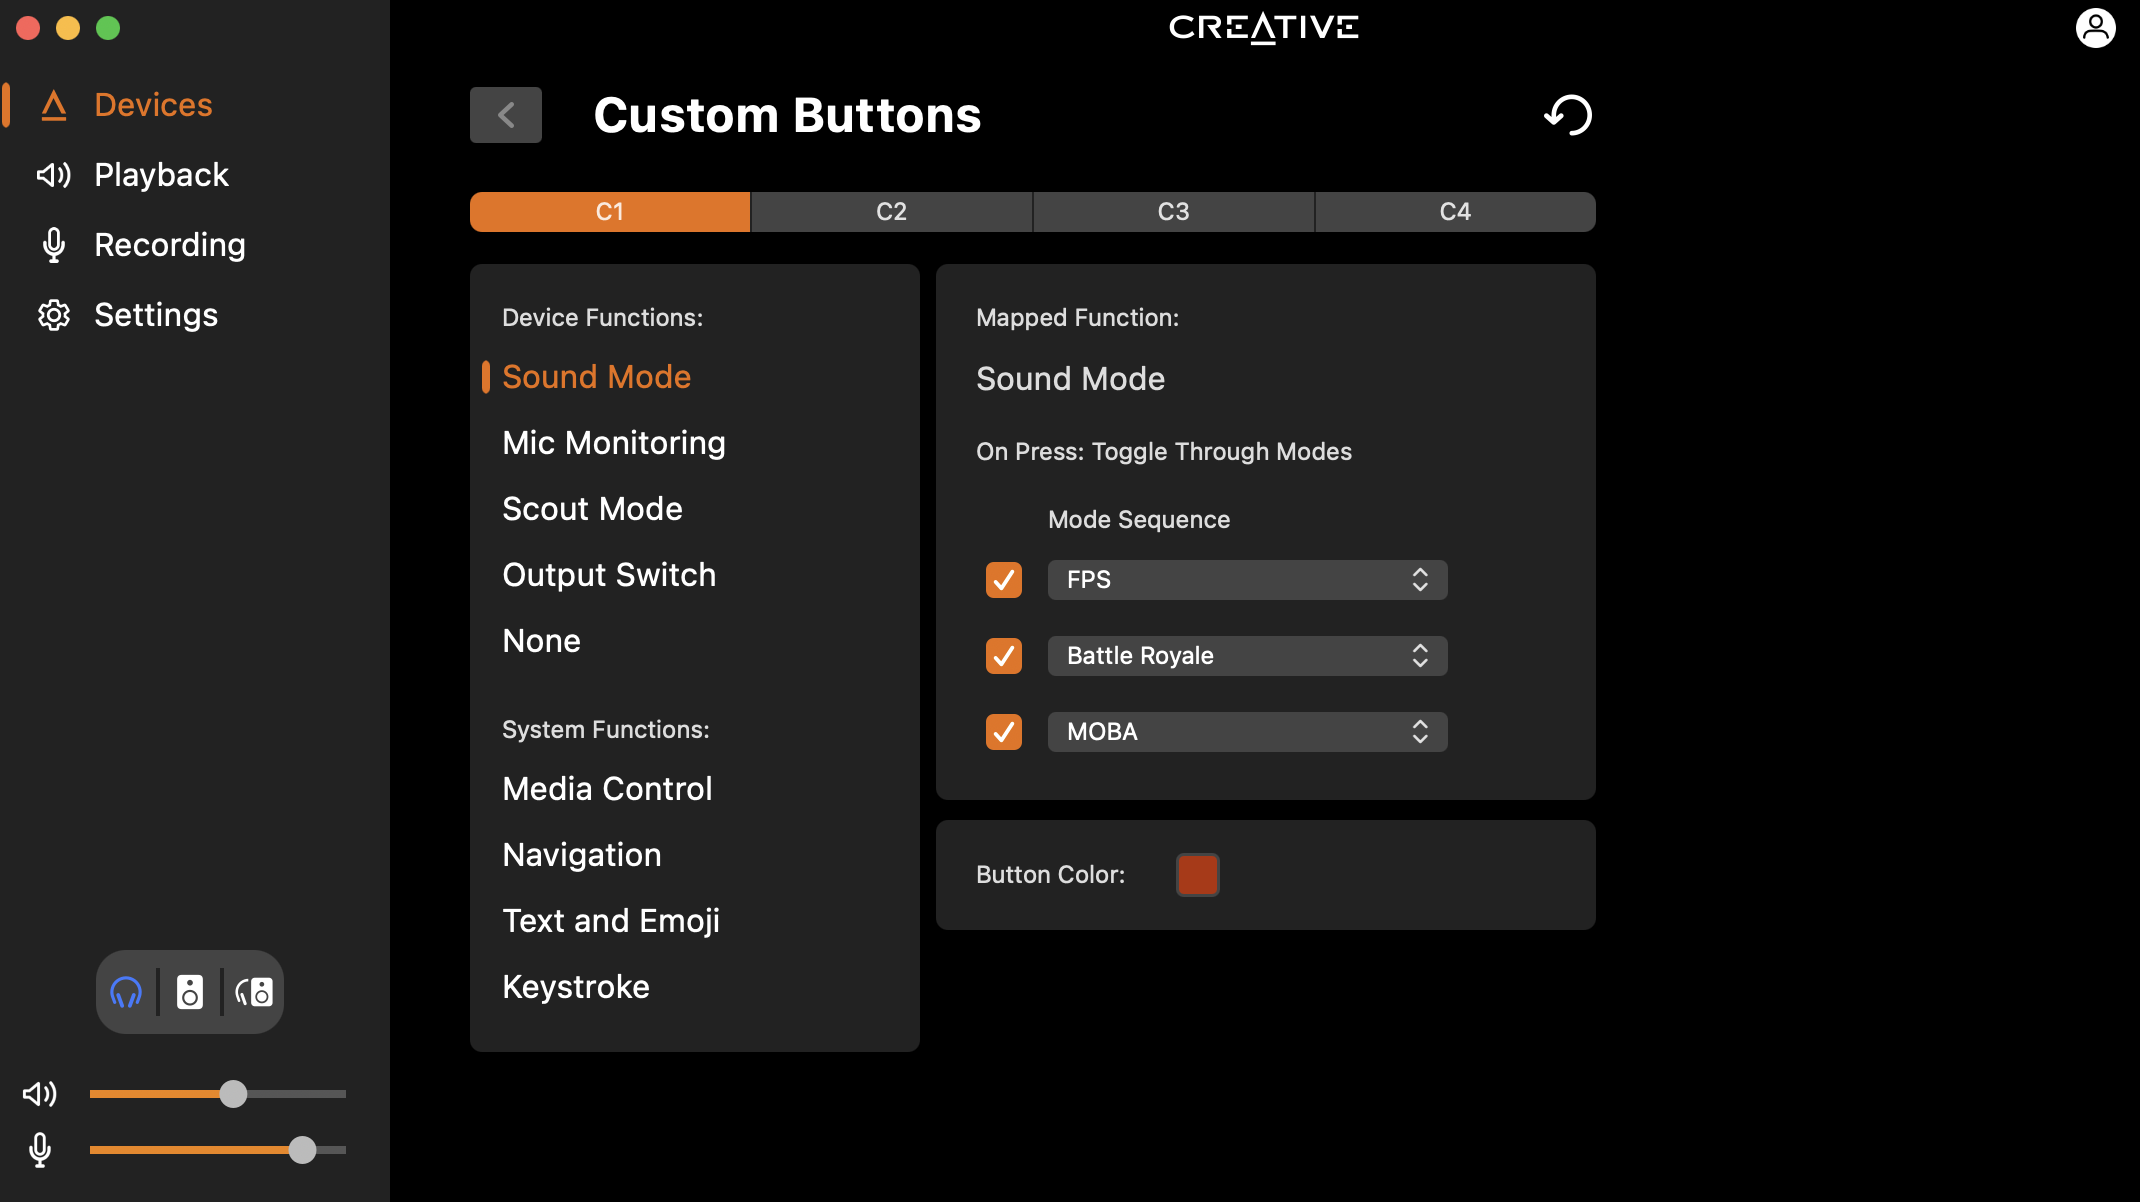Click the back arrow button
Image resolution: width=2140 pixels, height=1202 pixels.
coord(506,115)
